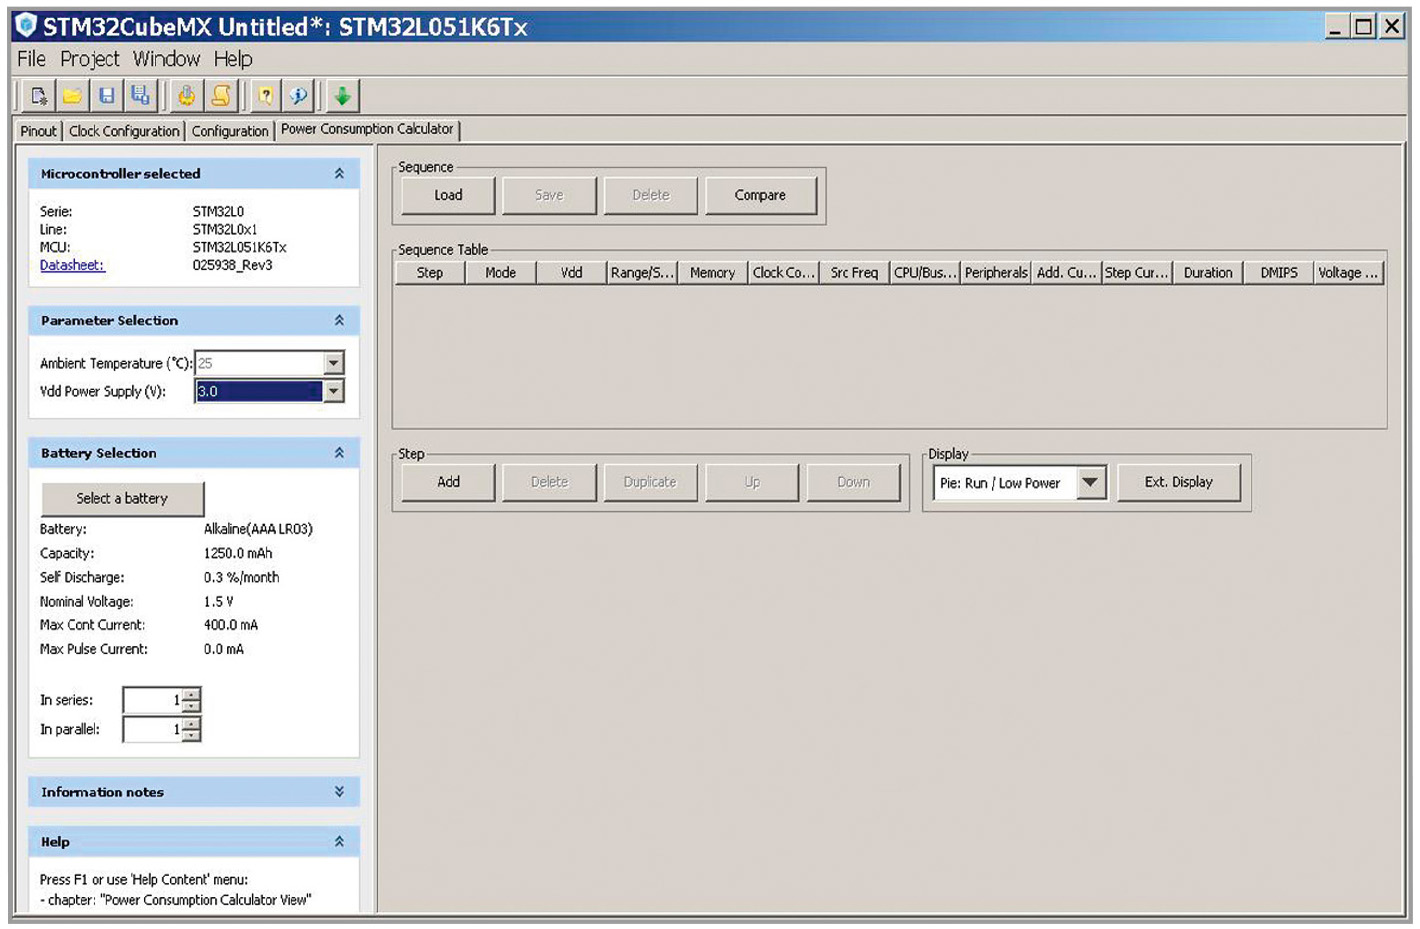Click the Duplicate step button

(650, 482)
